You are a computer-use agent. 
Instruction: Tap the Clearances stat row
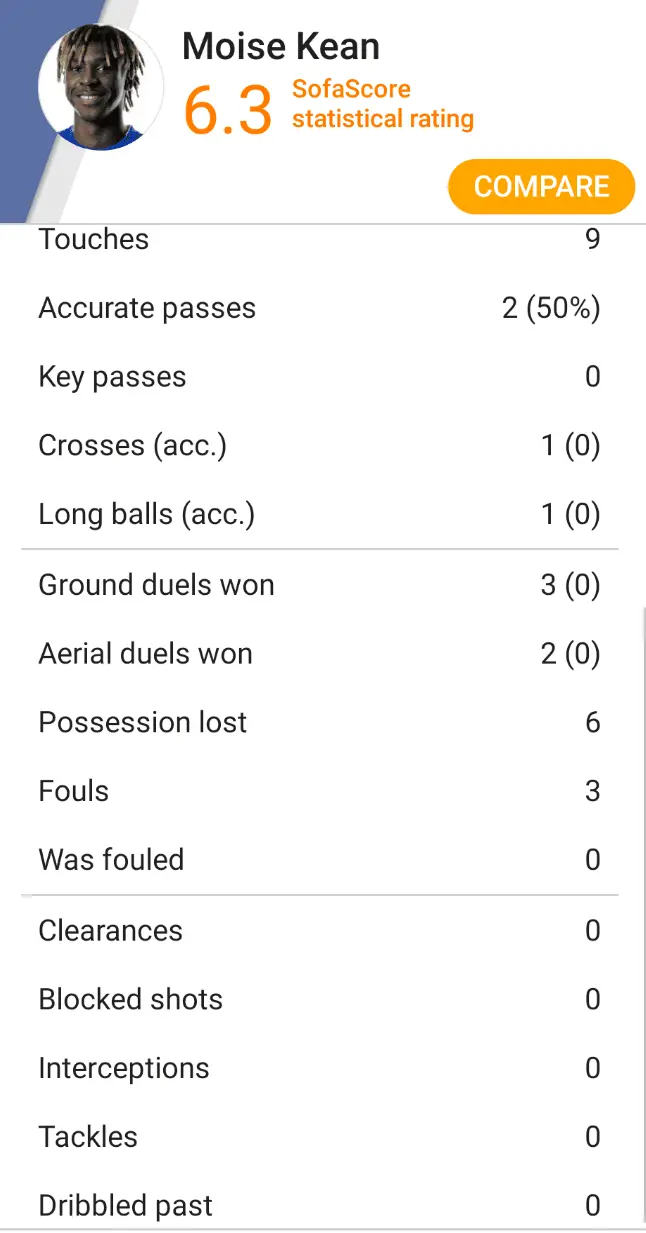click(x=320, y=931)
